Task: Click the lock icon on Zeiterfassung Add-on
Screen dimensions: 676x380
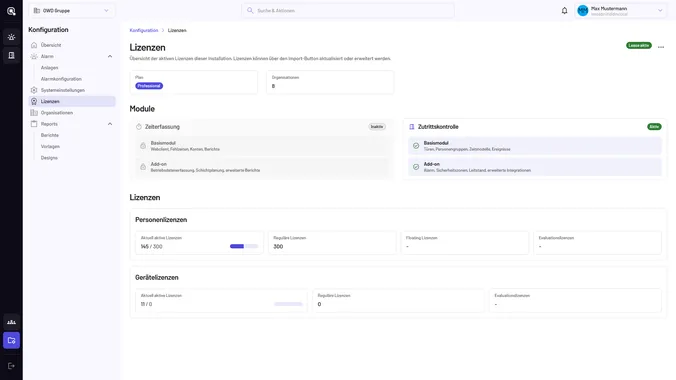Action: [143, 167]
